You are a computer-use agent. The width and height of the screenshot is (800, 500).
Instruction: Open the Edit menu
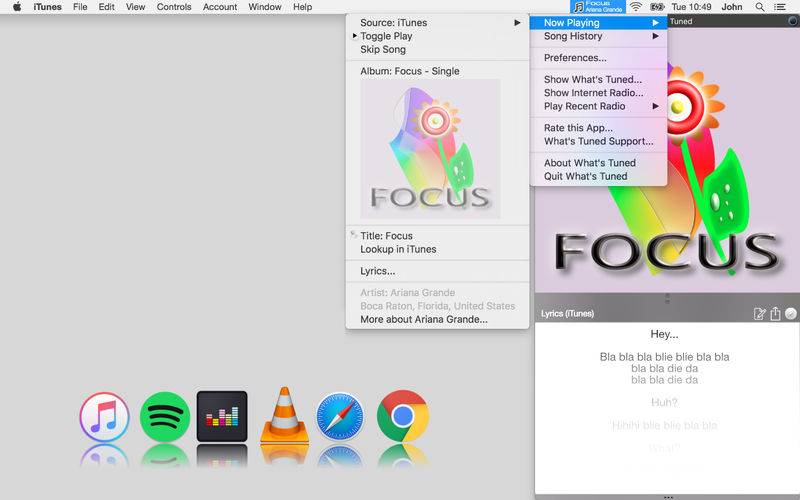(x=107, y=7)
